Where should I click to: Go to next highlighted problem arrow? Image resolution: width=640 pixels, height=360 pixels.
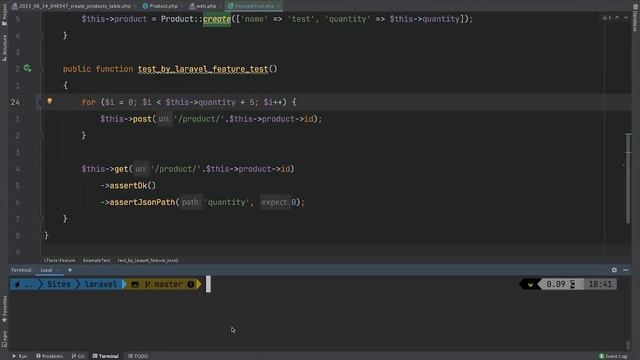coord(625,18)
